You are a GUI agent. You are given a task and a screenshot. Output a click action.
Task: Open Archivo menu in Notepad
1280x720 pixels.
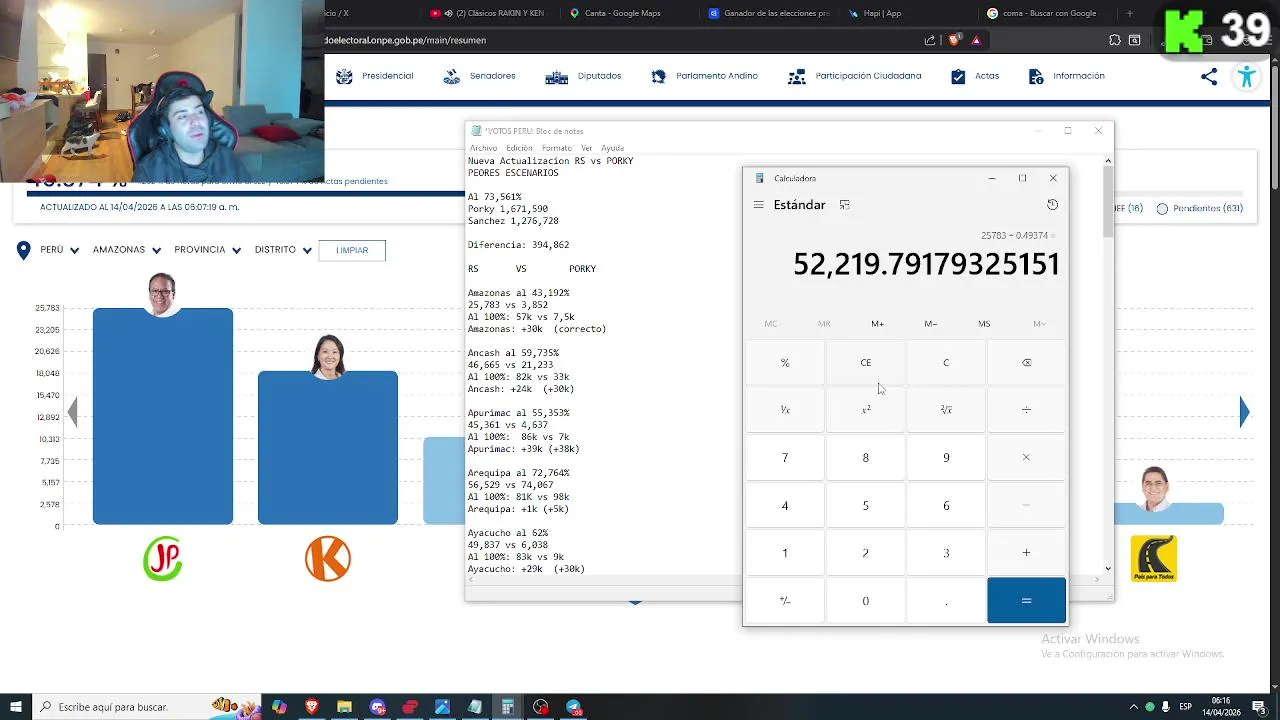483,148
